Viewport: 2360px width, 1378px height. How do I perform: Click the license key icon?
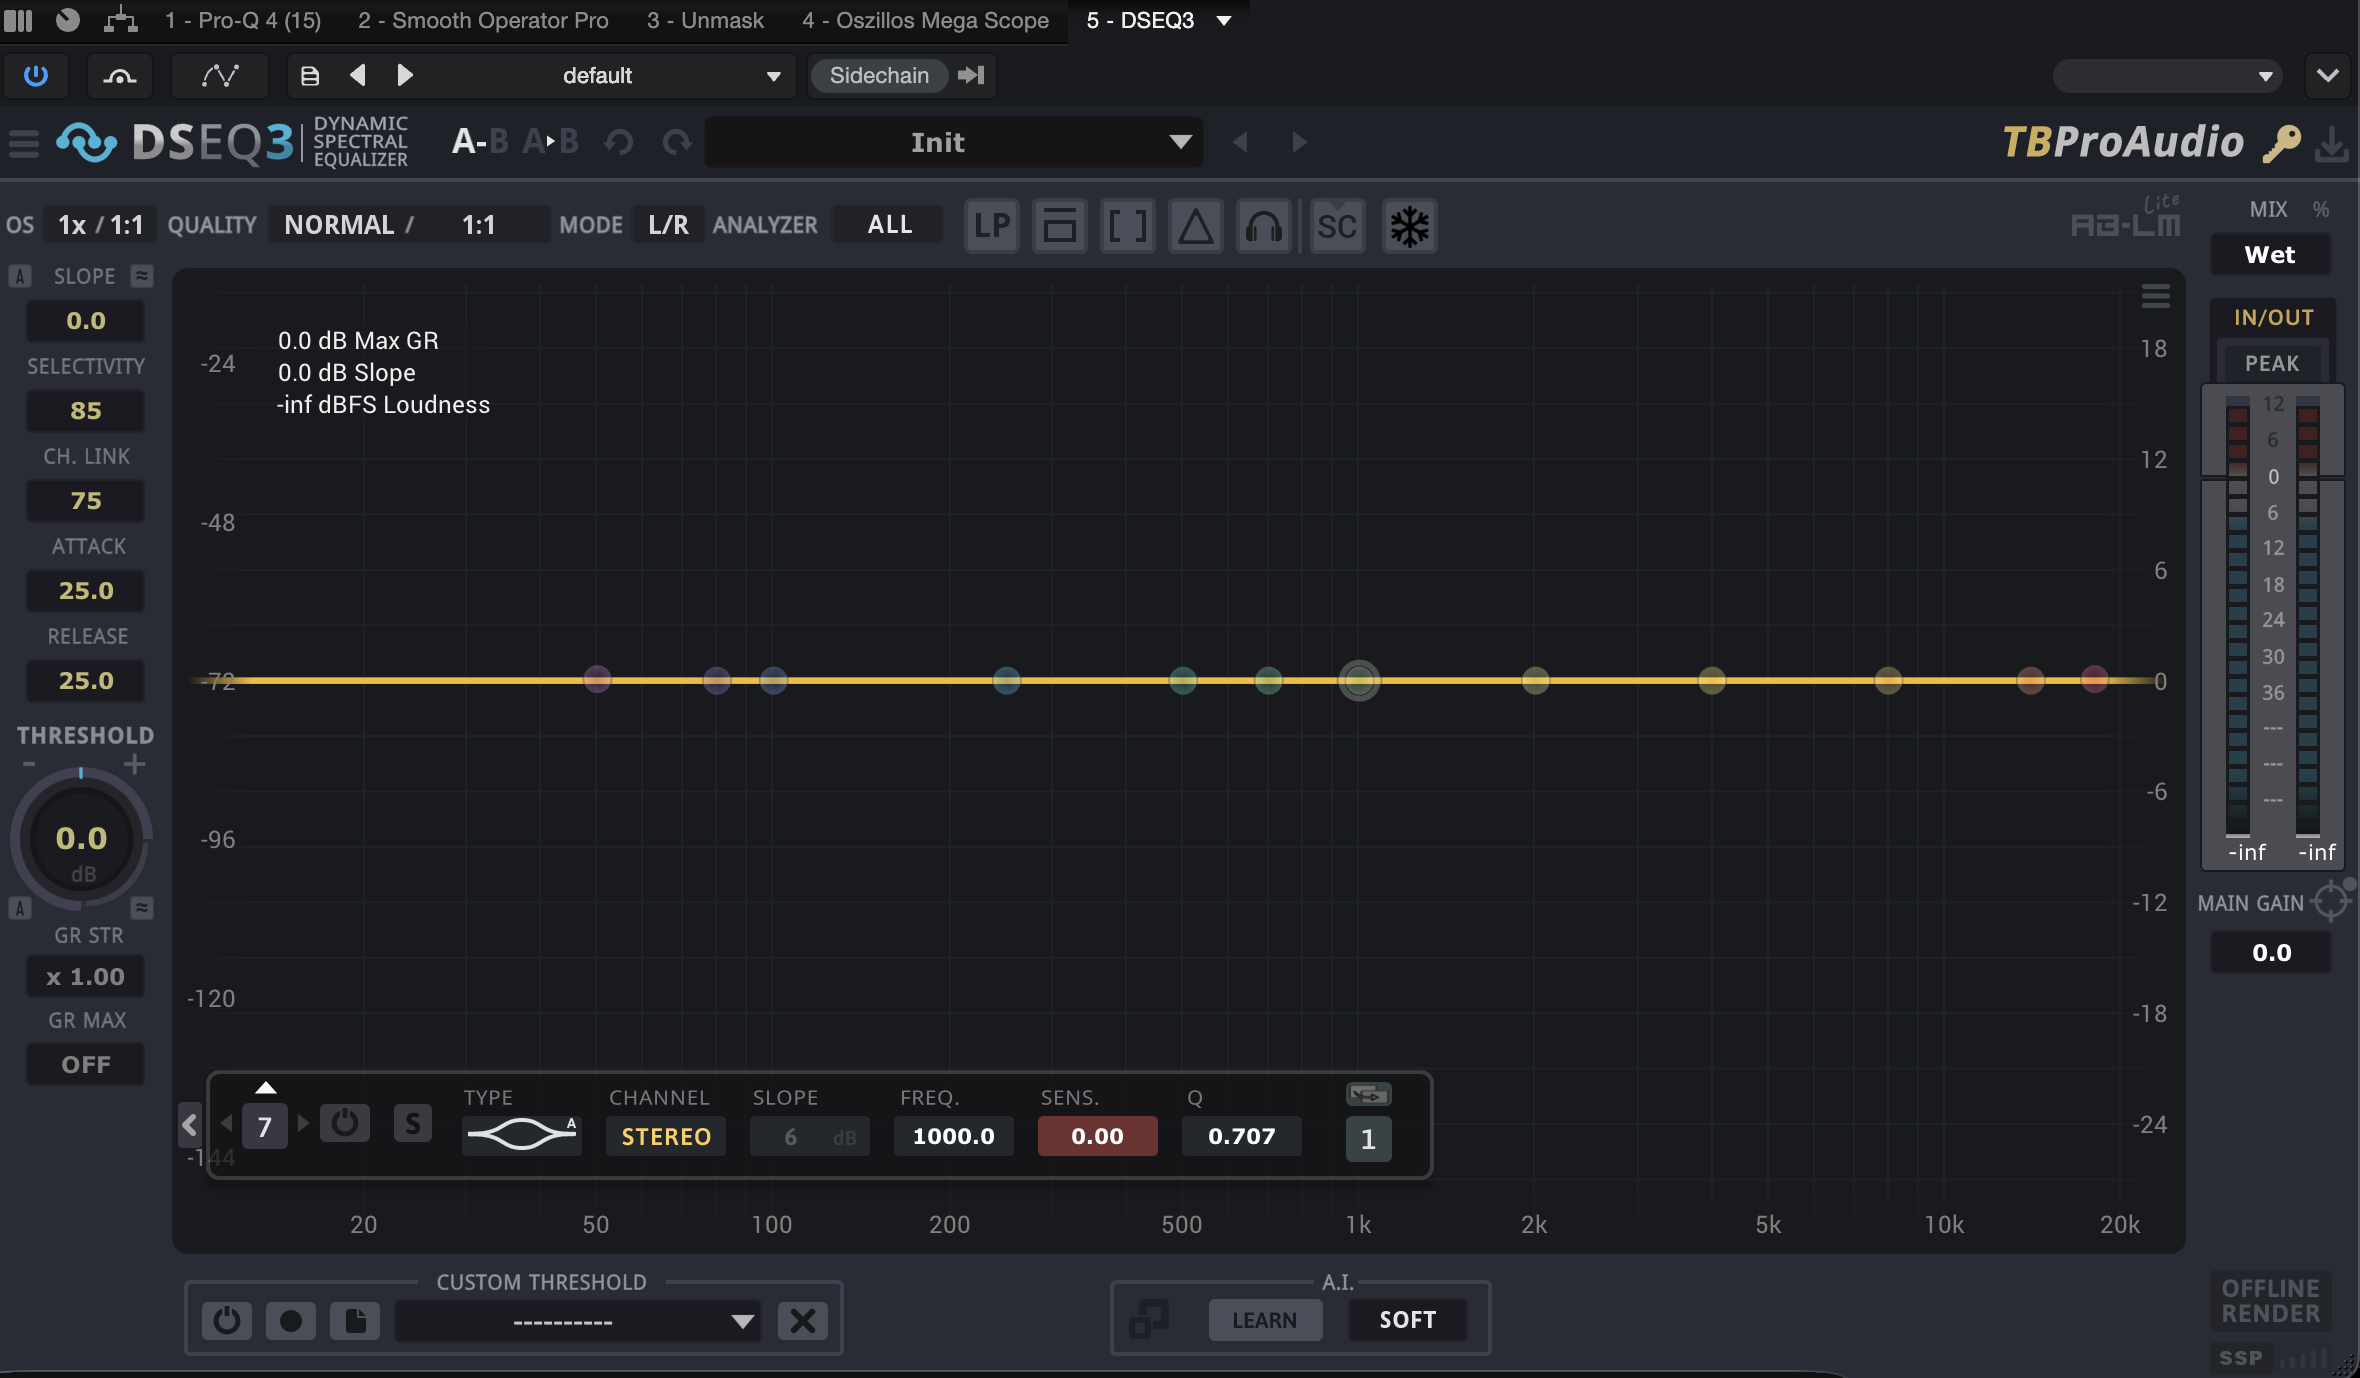click(x=2282, y=143)
